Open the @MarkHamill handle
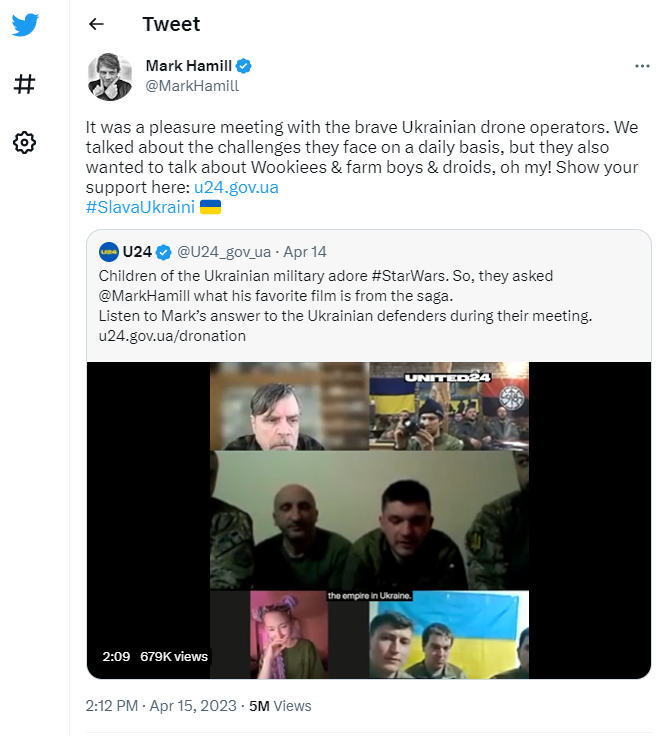The height and width of the screenshot is (736, 666). click(x=192, y=86)
